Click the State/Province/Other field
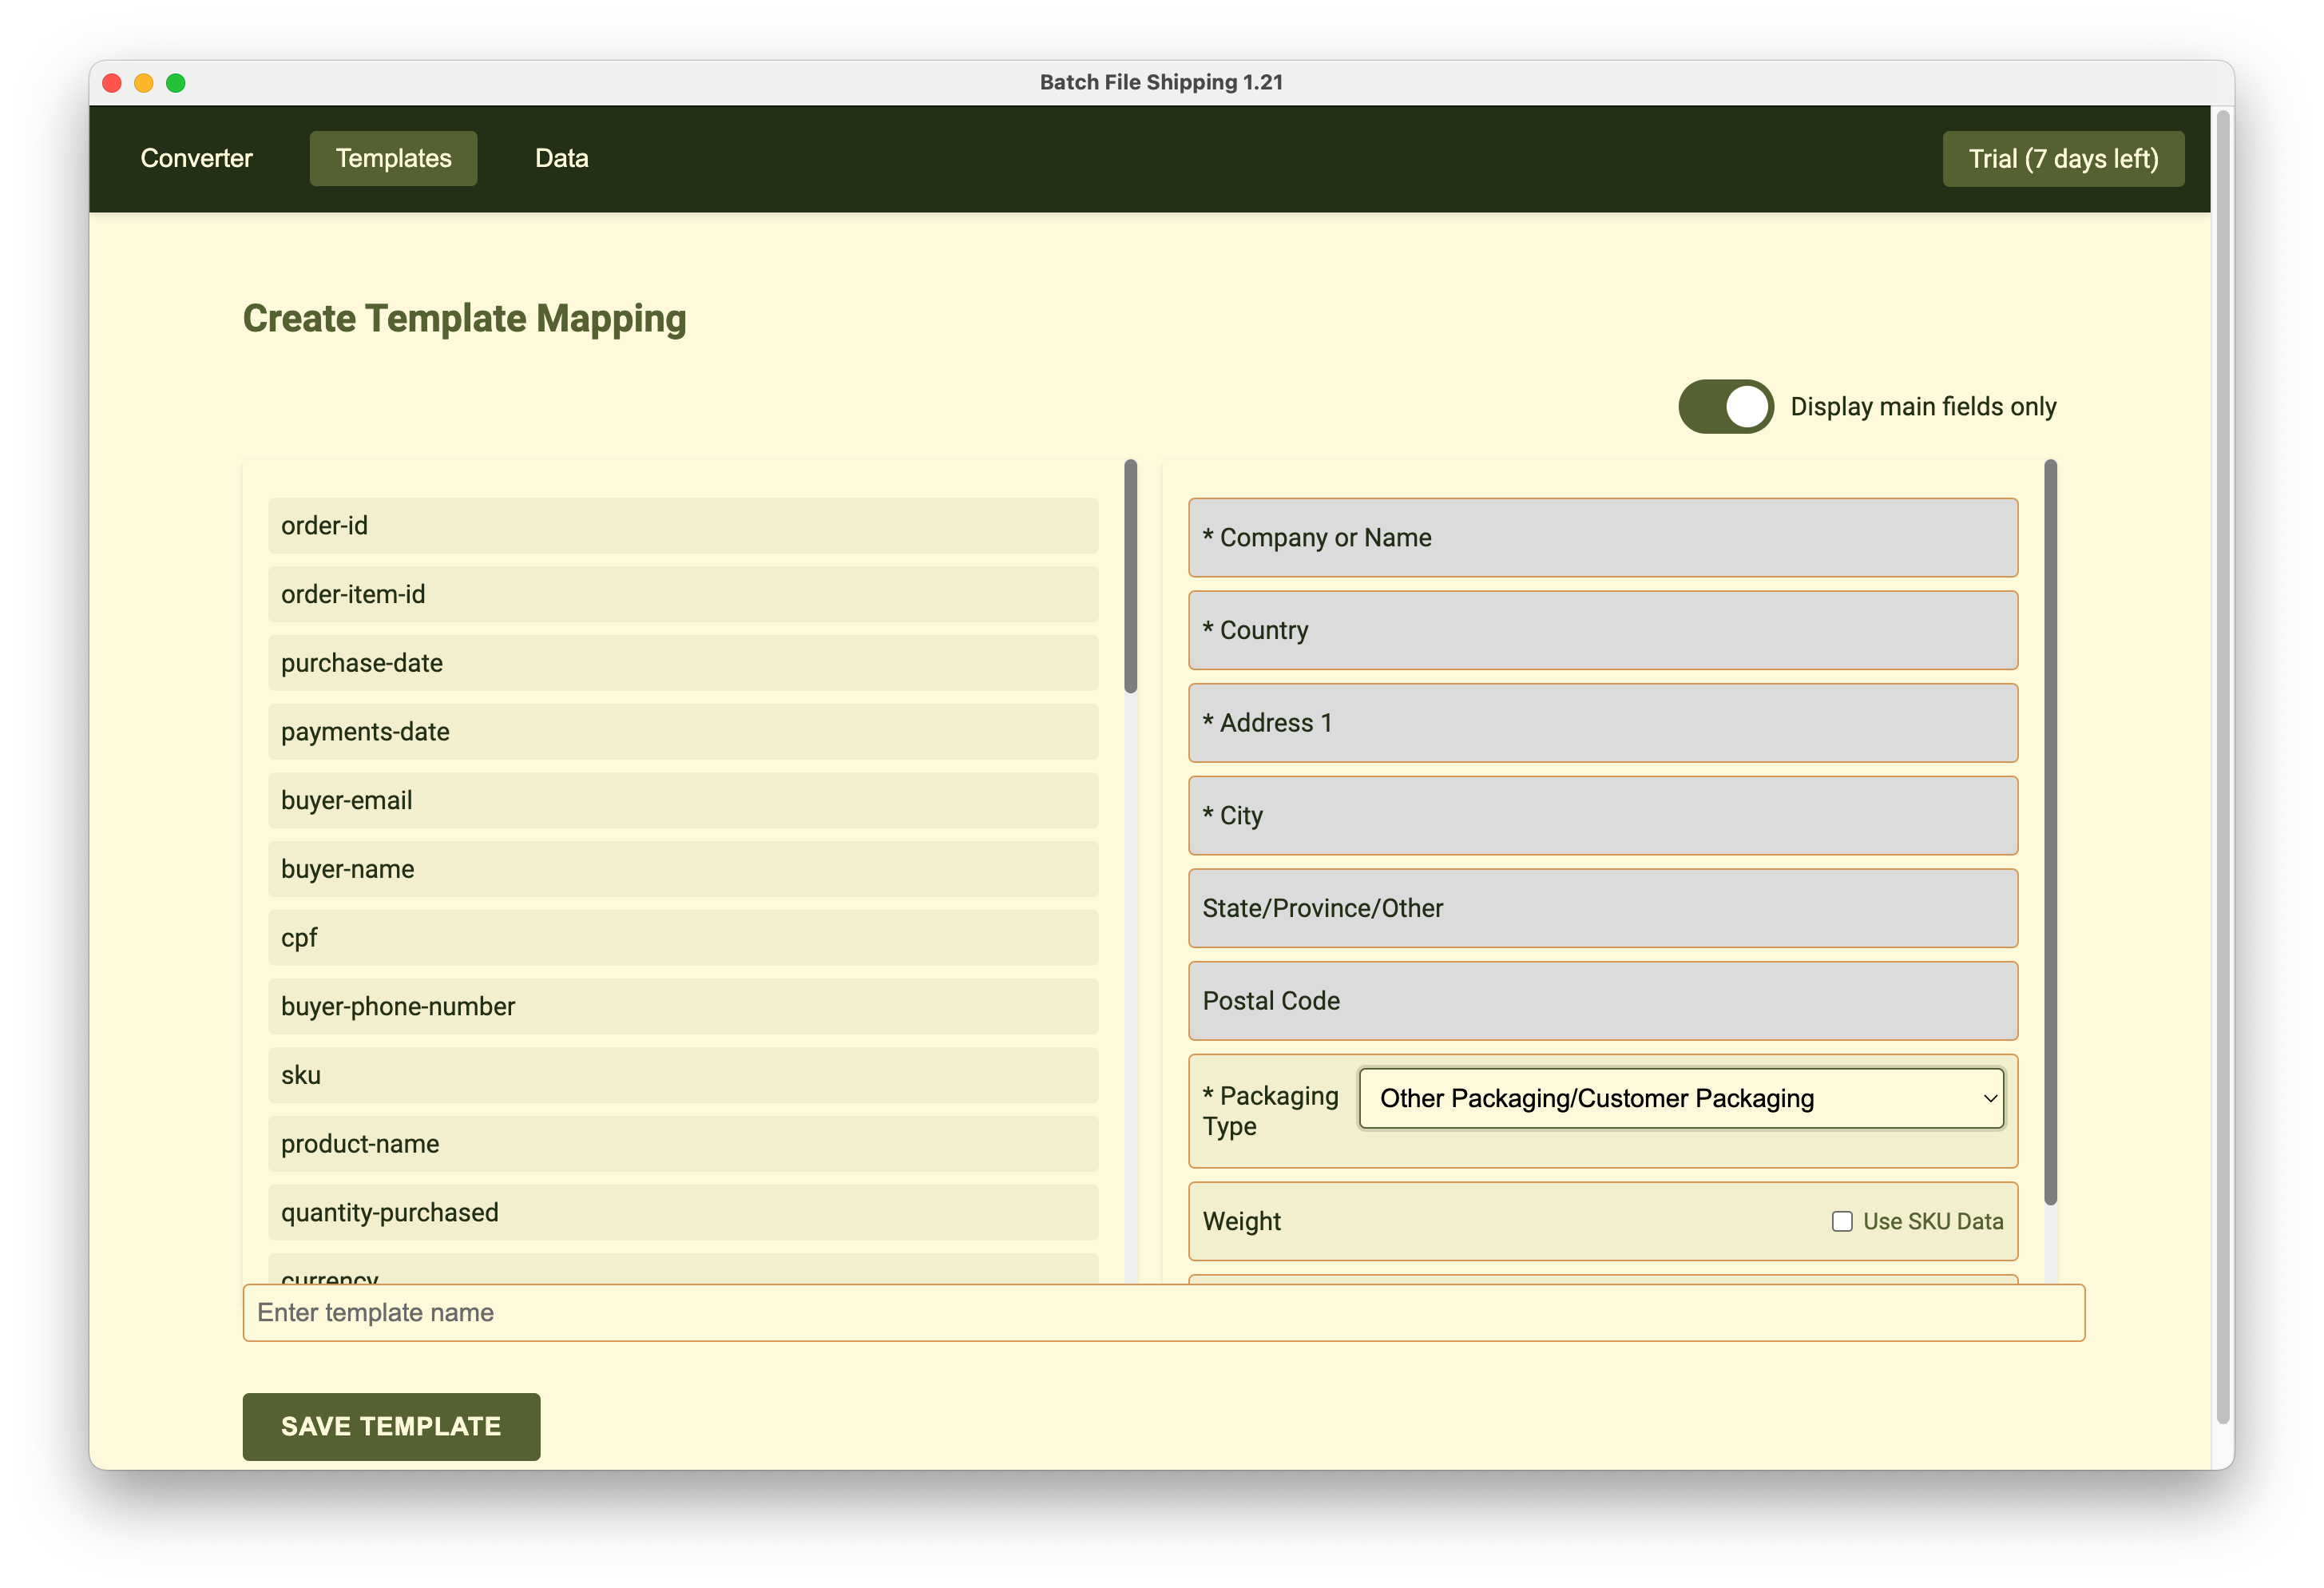Screen dimensions: 2324x1588 [1602, 908]
